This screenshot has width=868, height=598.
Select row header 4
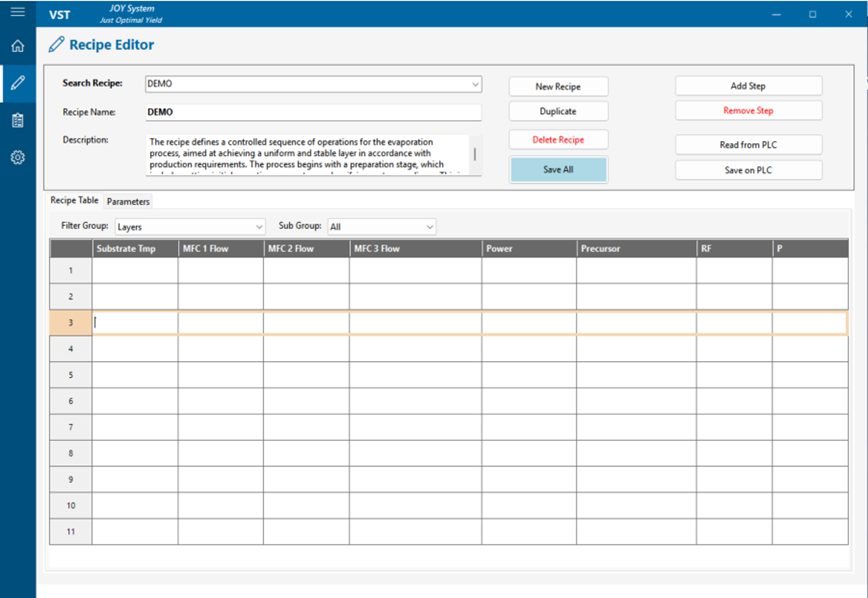71,349
